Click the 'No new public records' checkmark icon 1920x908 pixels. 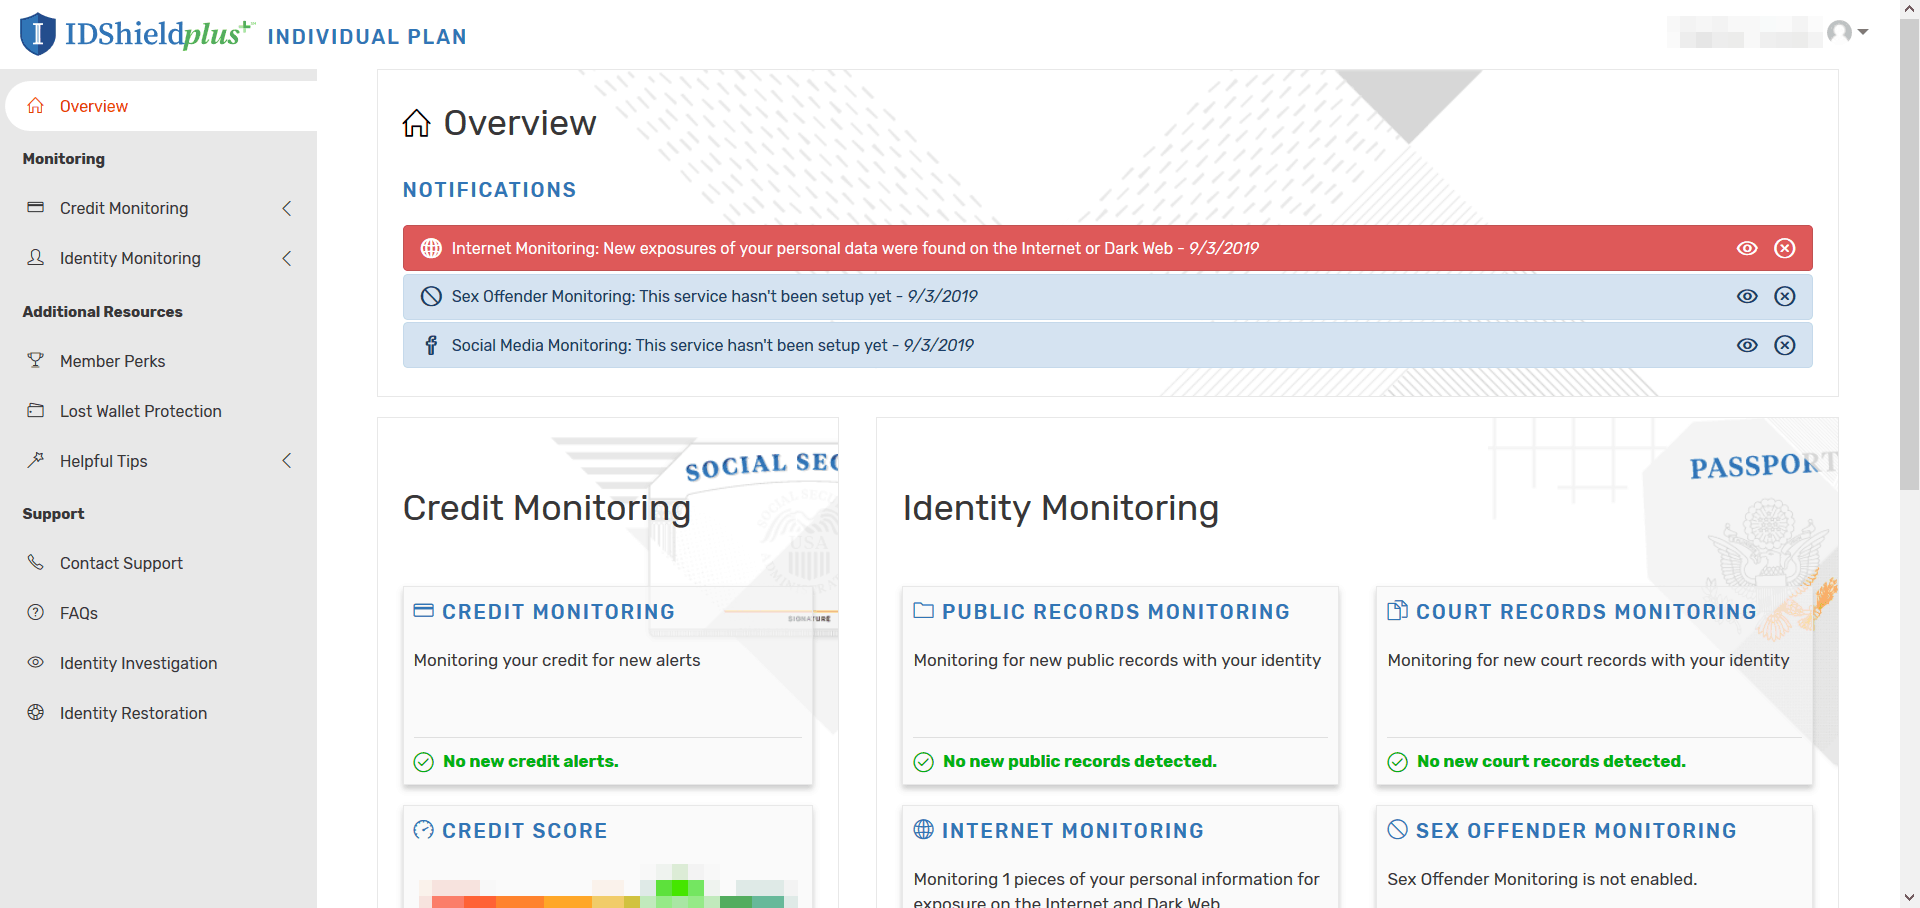click(x=924, y=762)
